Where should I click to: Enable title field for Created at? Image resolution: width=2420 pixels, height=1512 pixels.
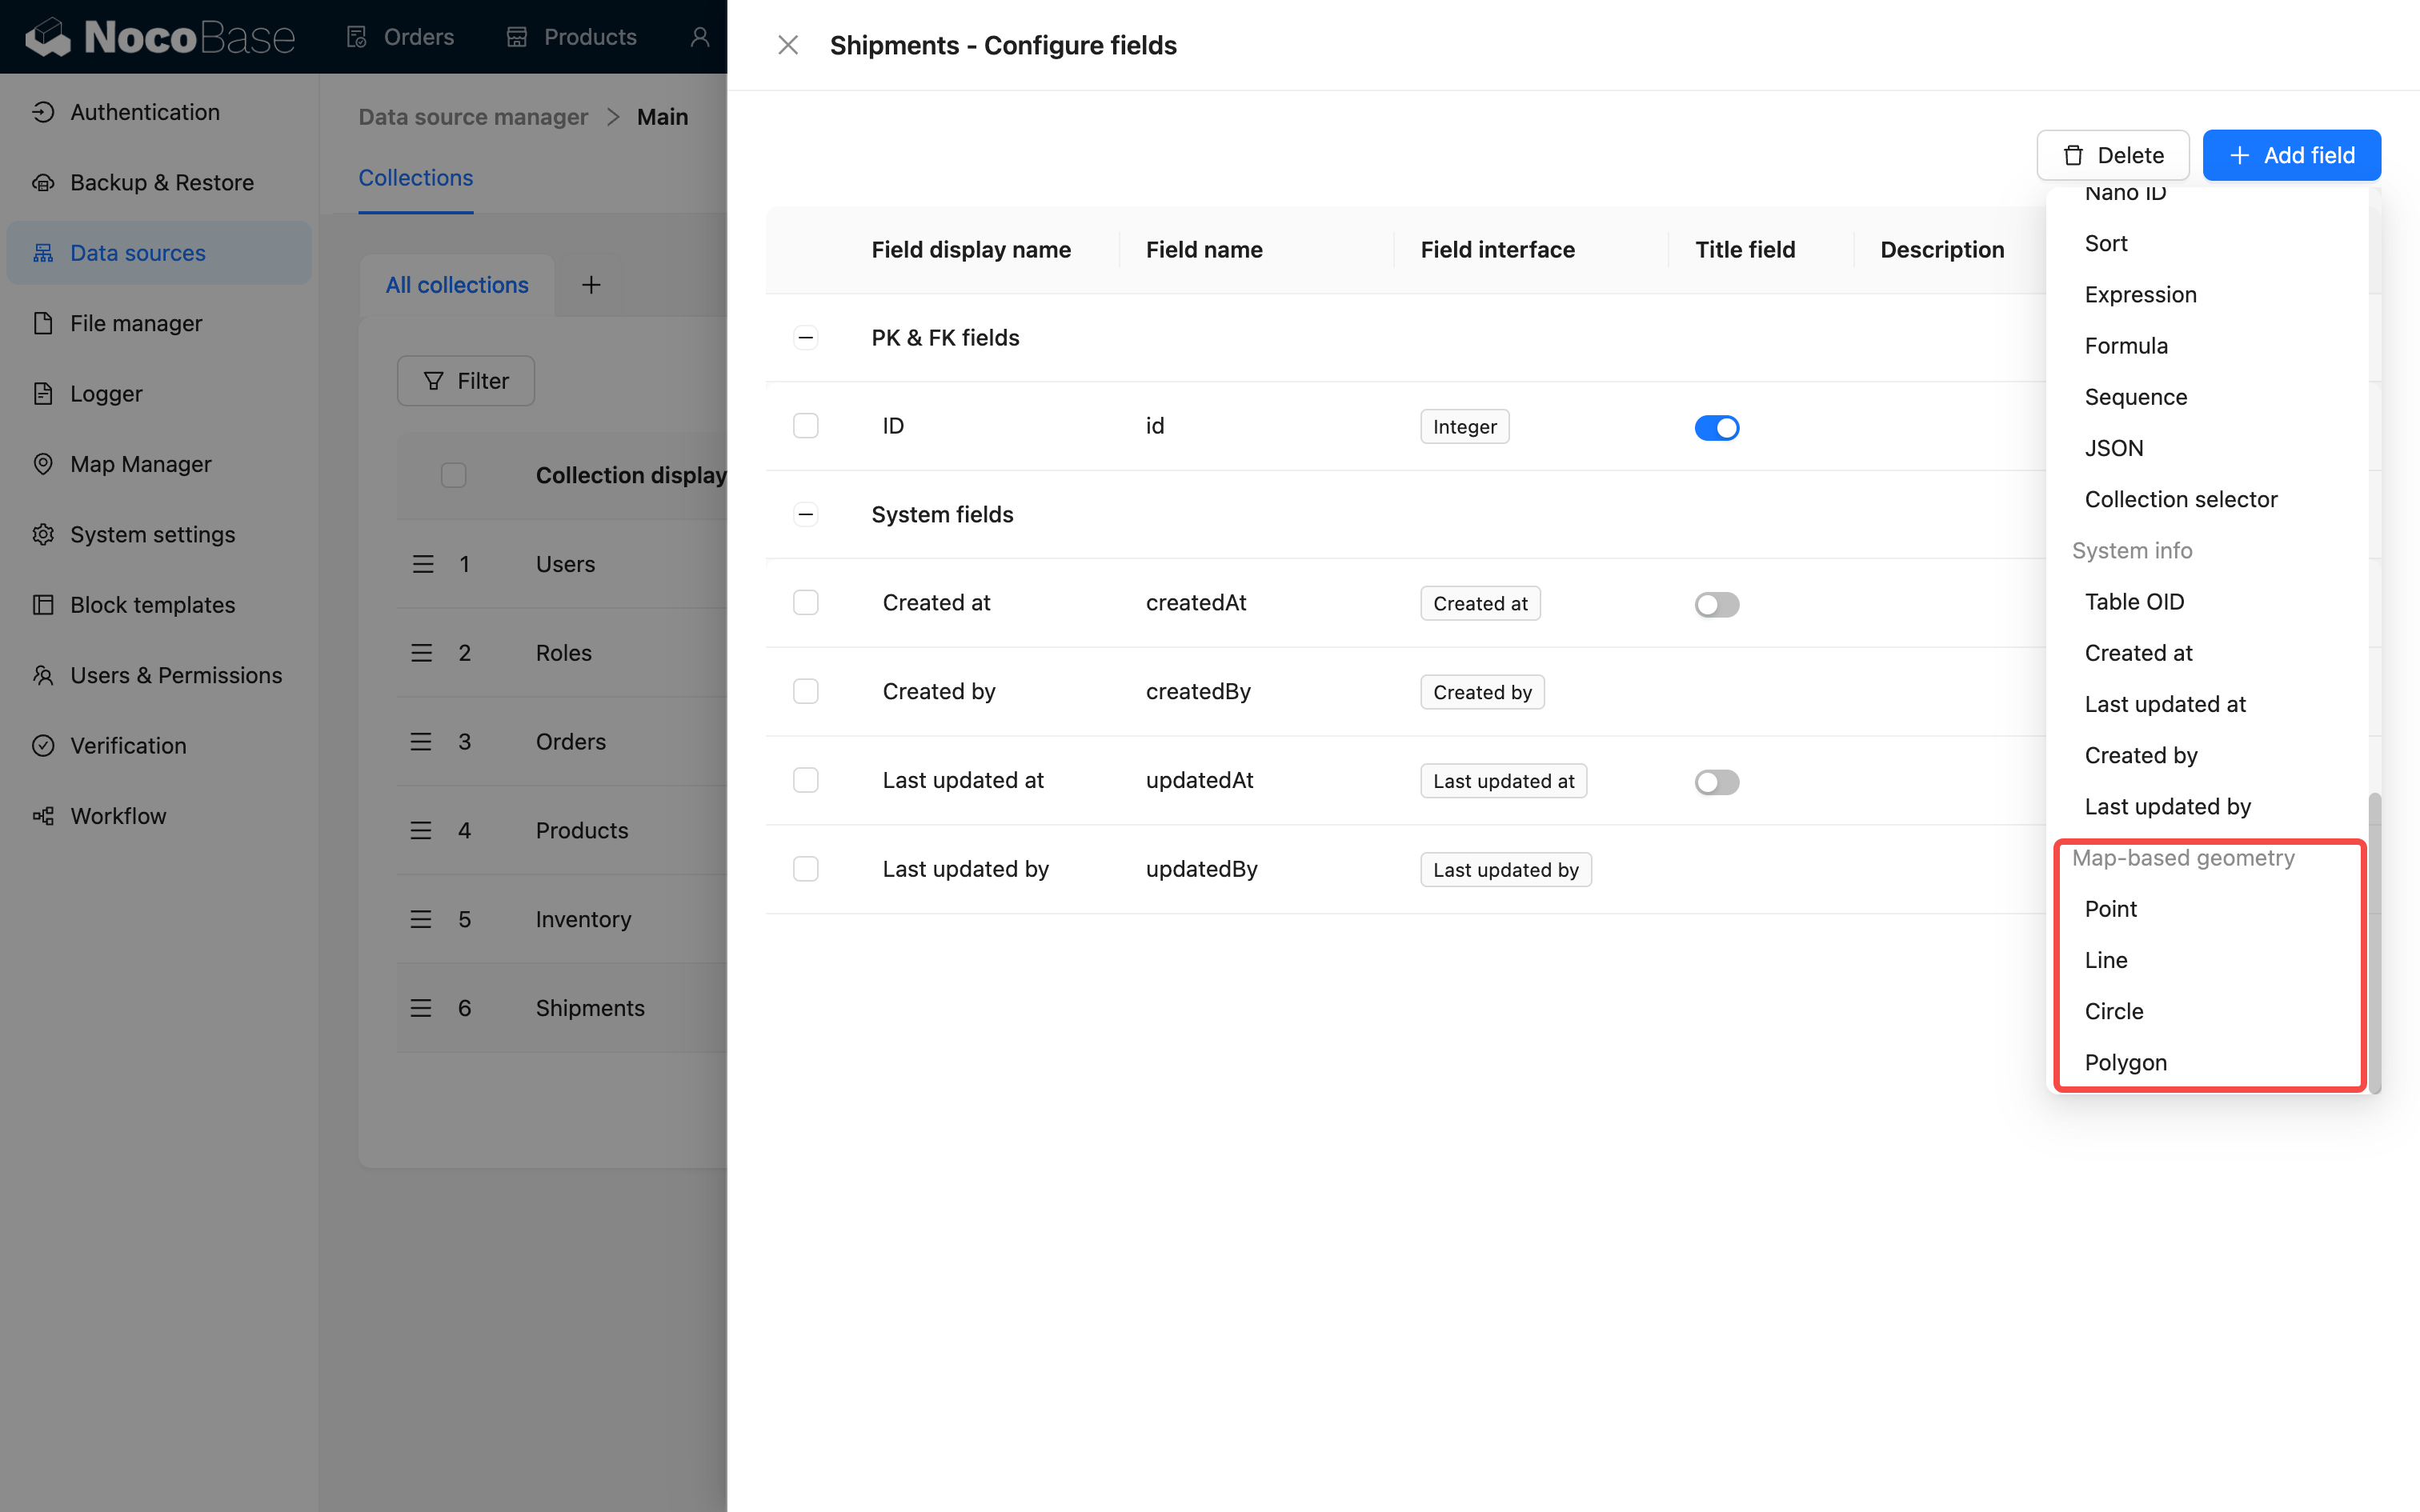tap(1717, 605)
